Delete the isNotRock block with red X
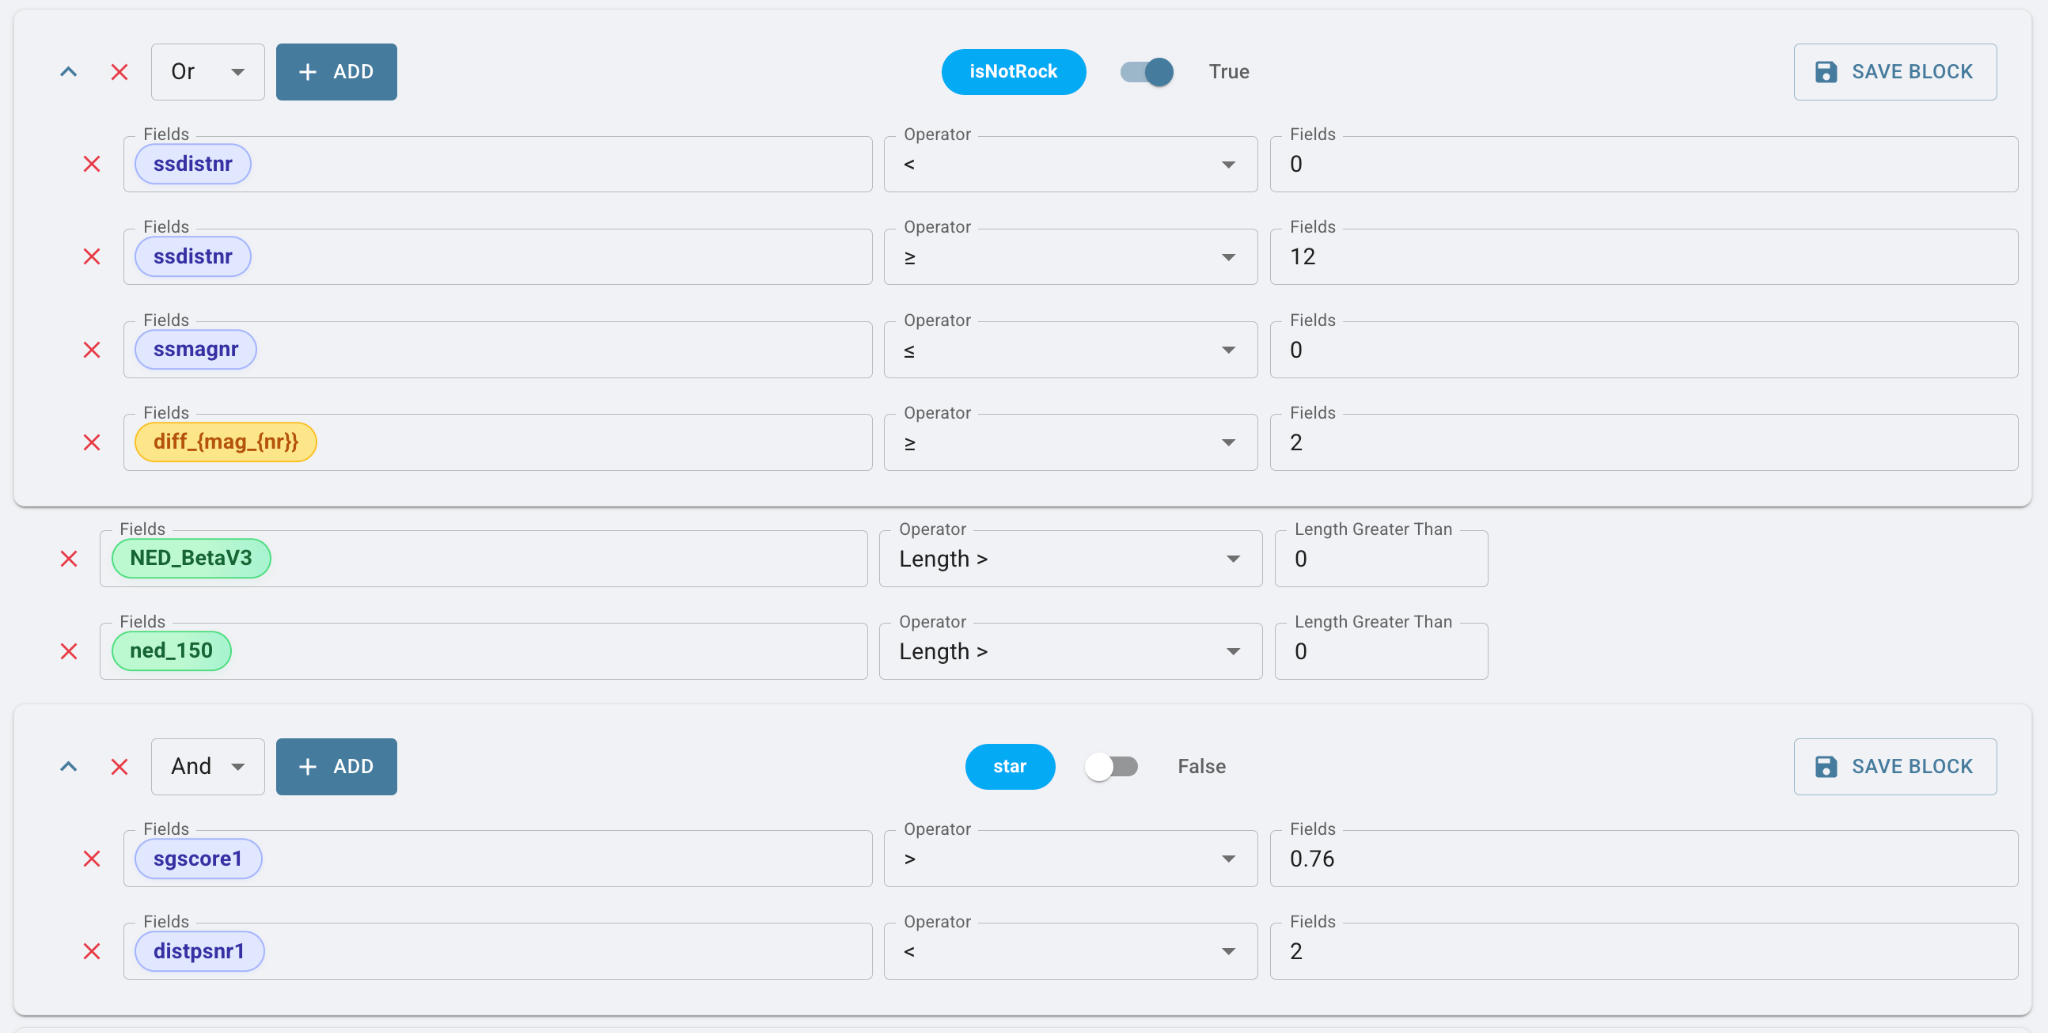 (x=119, y=72)
